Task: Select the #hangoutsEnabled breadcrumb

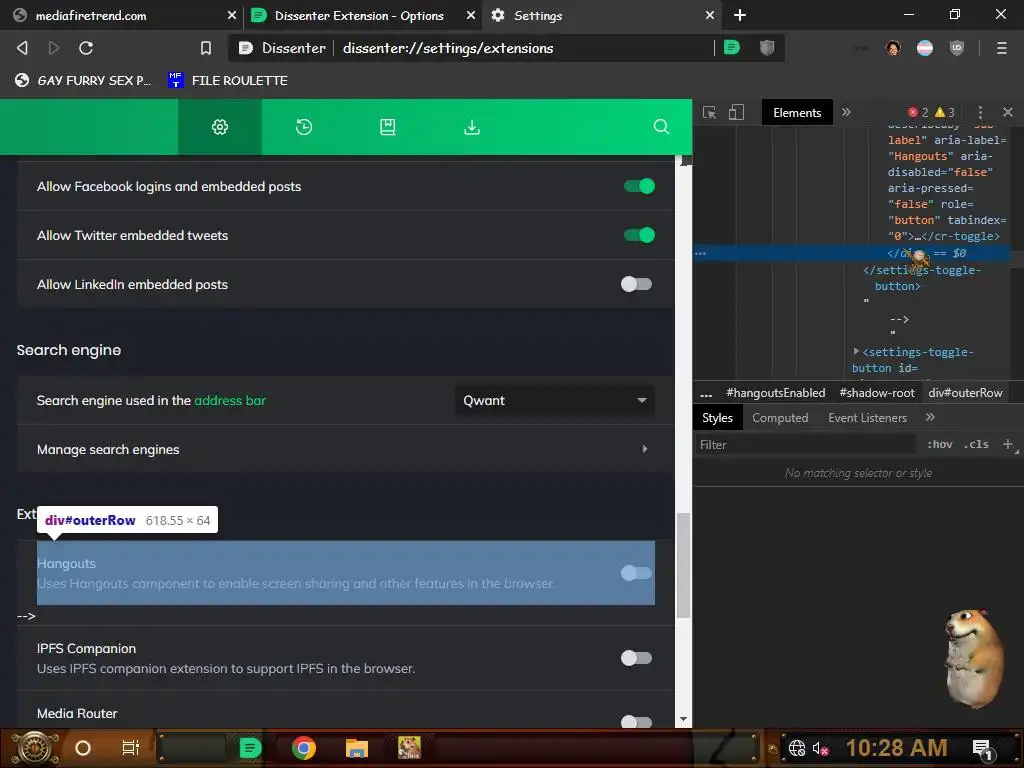Action: point(775,393)
